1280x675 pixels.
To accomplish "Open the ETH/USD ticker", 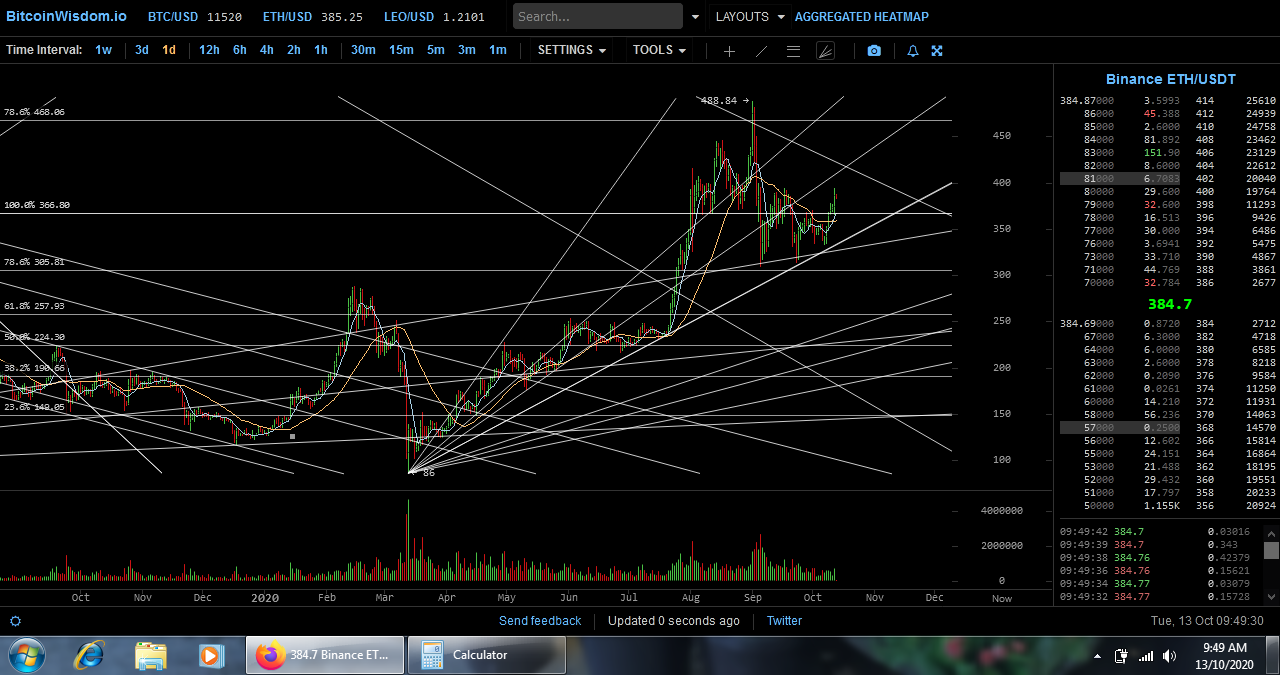I will pos(313,17).
